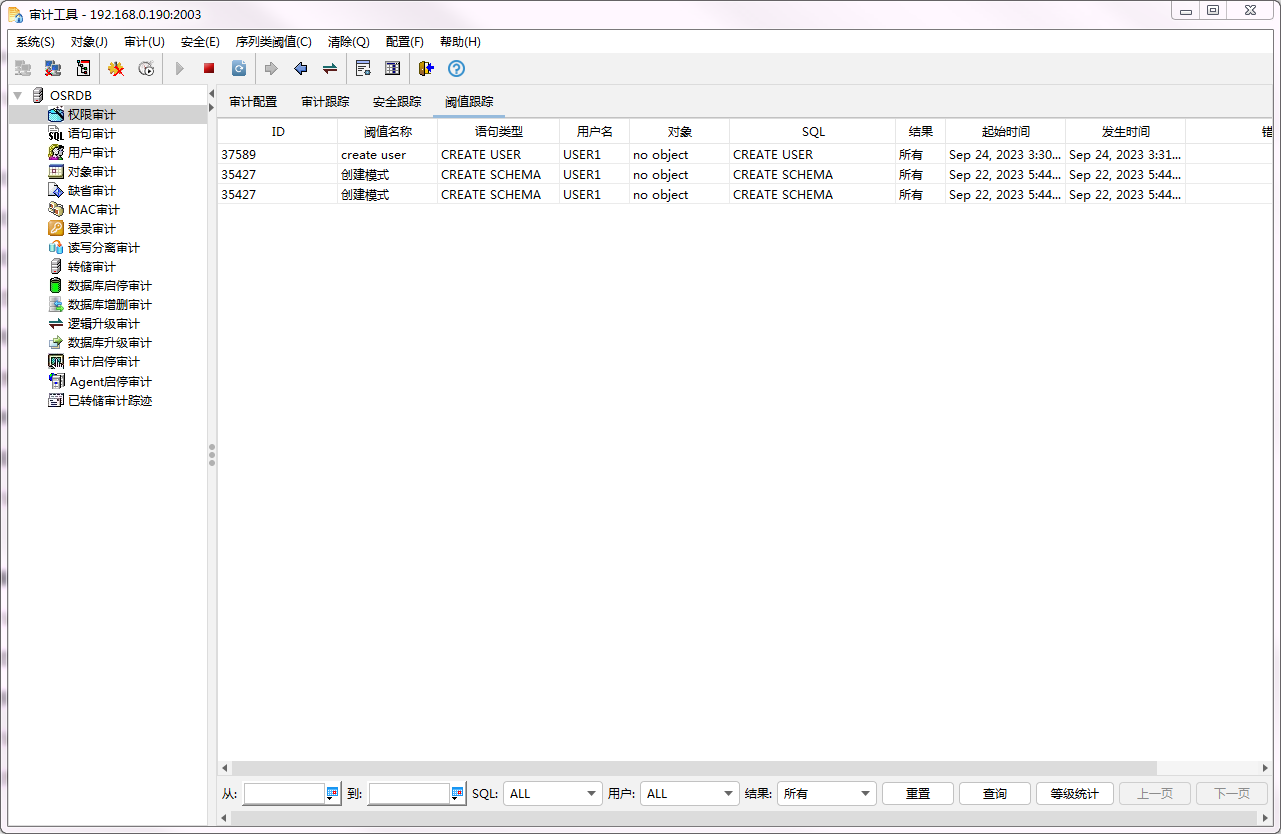The width and height of the screenshot is (1281, 834).
Task: Open the calendar picker for 到 date
Action: (458, 794)
